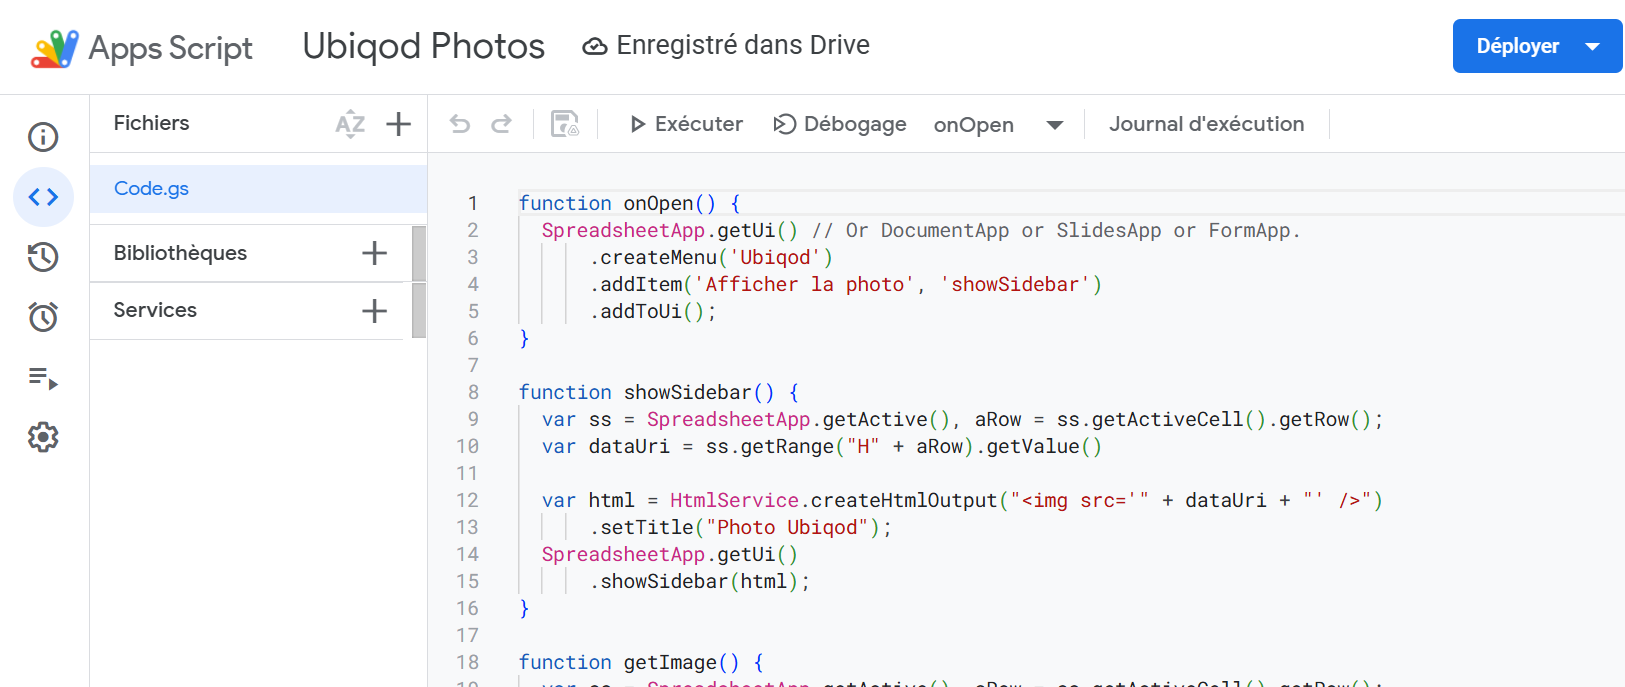Screen dimensions: 1625x687
Task: Open the Triggers alarm clock icon
Action: coord(43,317)
